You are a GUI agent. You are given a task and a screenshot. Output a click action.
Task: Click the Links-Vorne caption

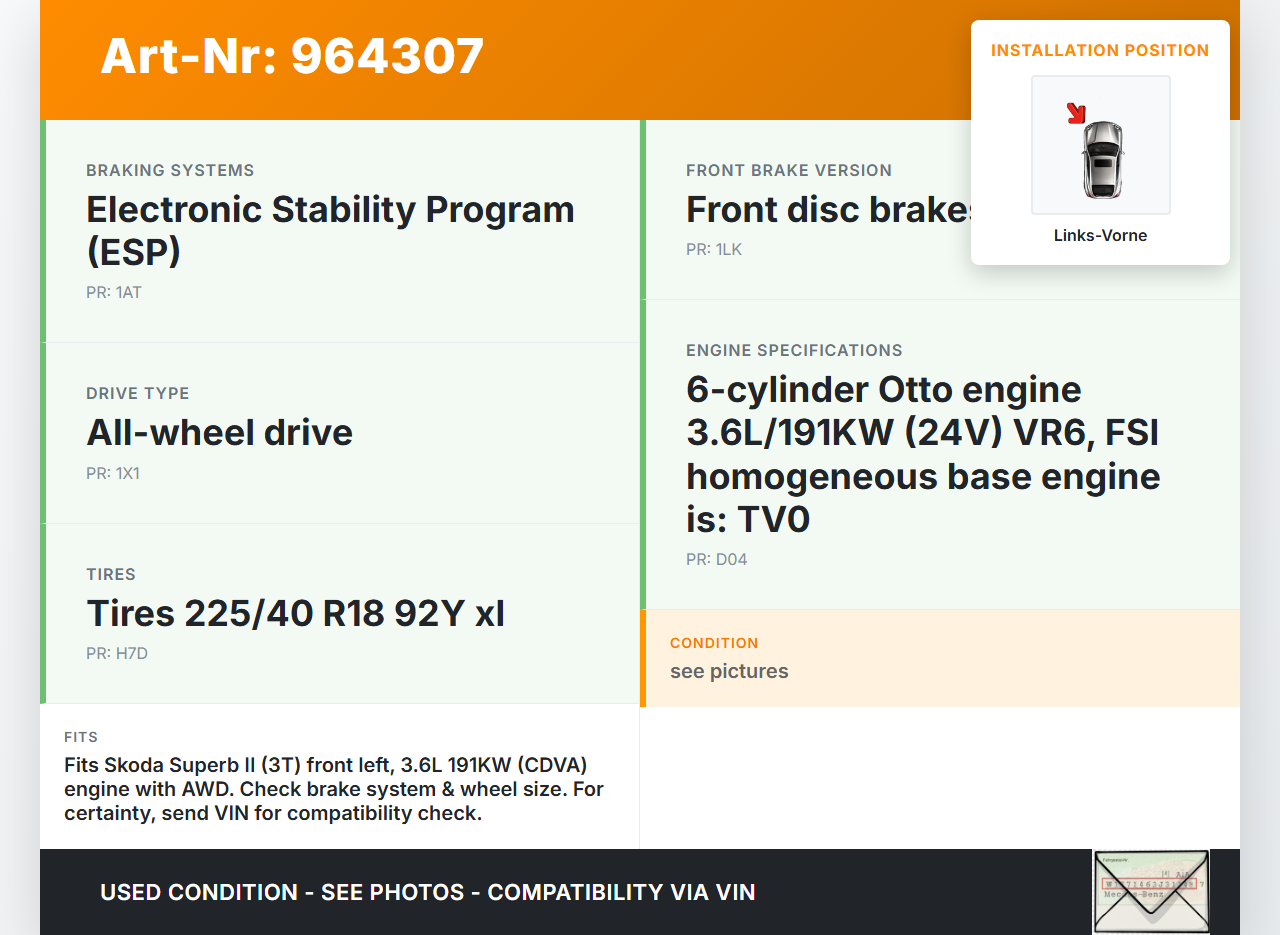pos(1100,236)
